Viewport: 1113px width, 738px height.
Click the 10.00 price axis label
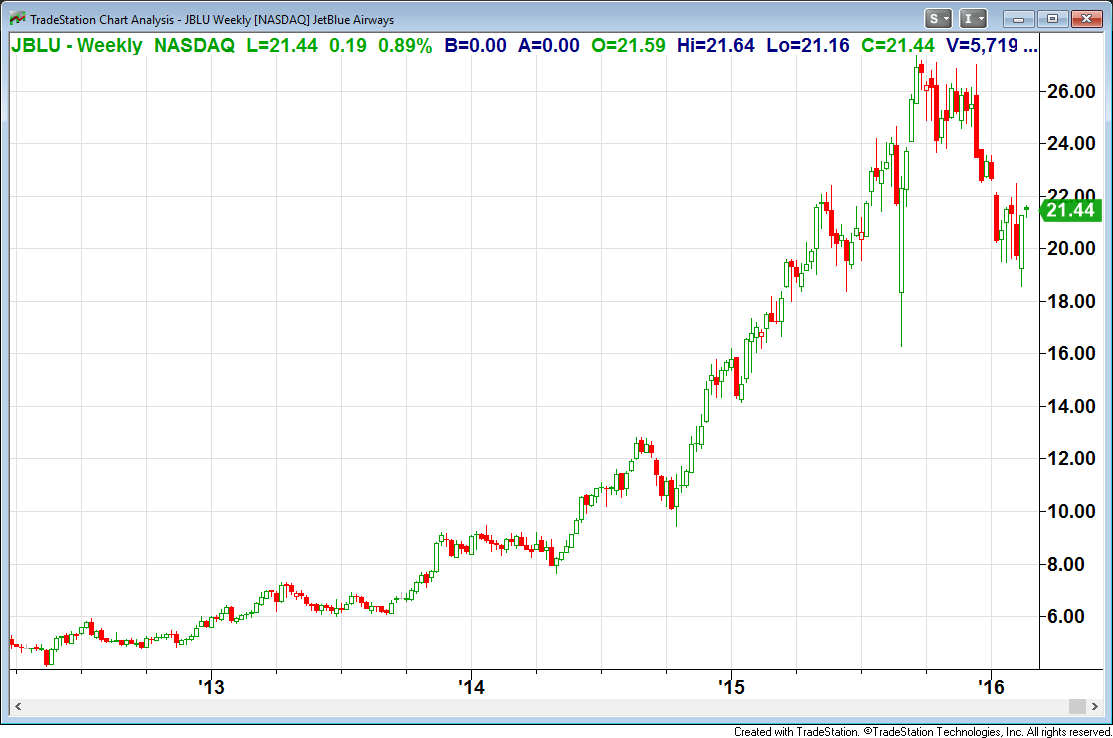pyautogui.click(x=1071, y=511)
